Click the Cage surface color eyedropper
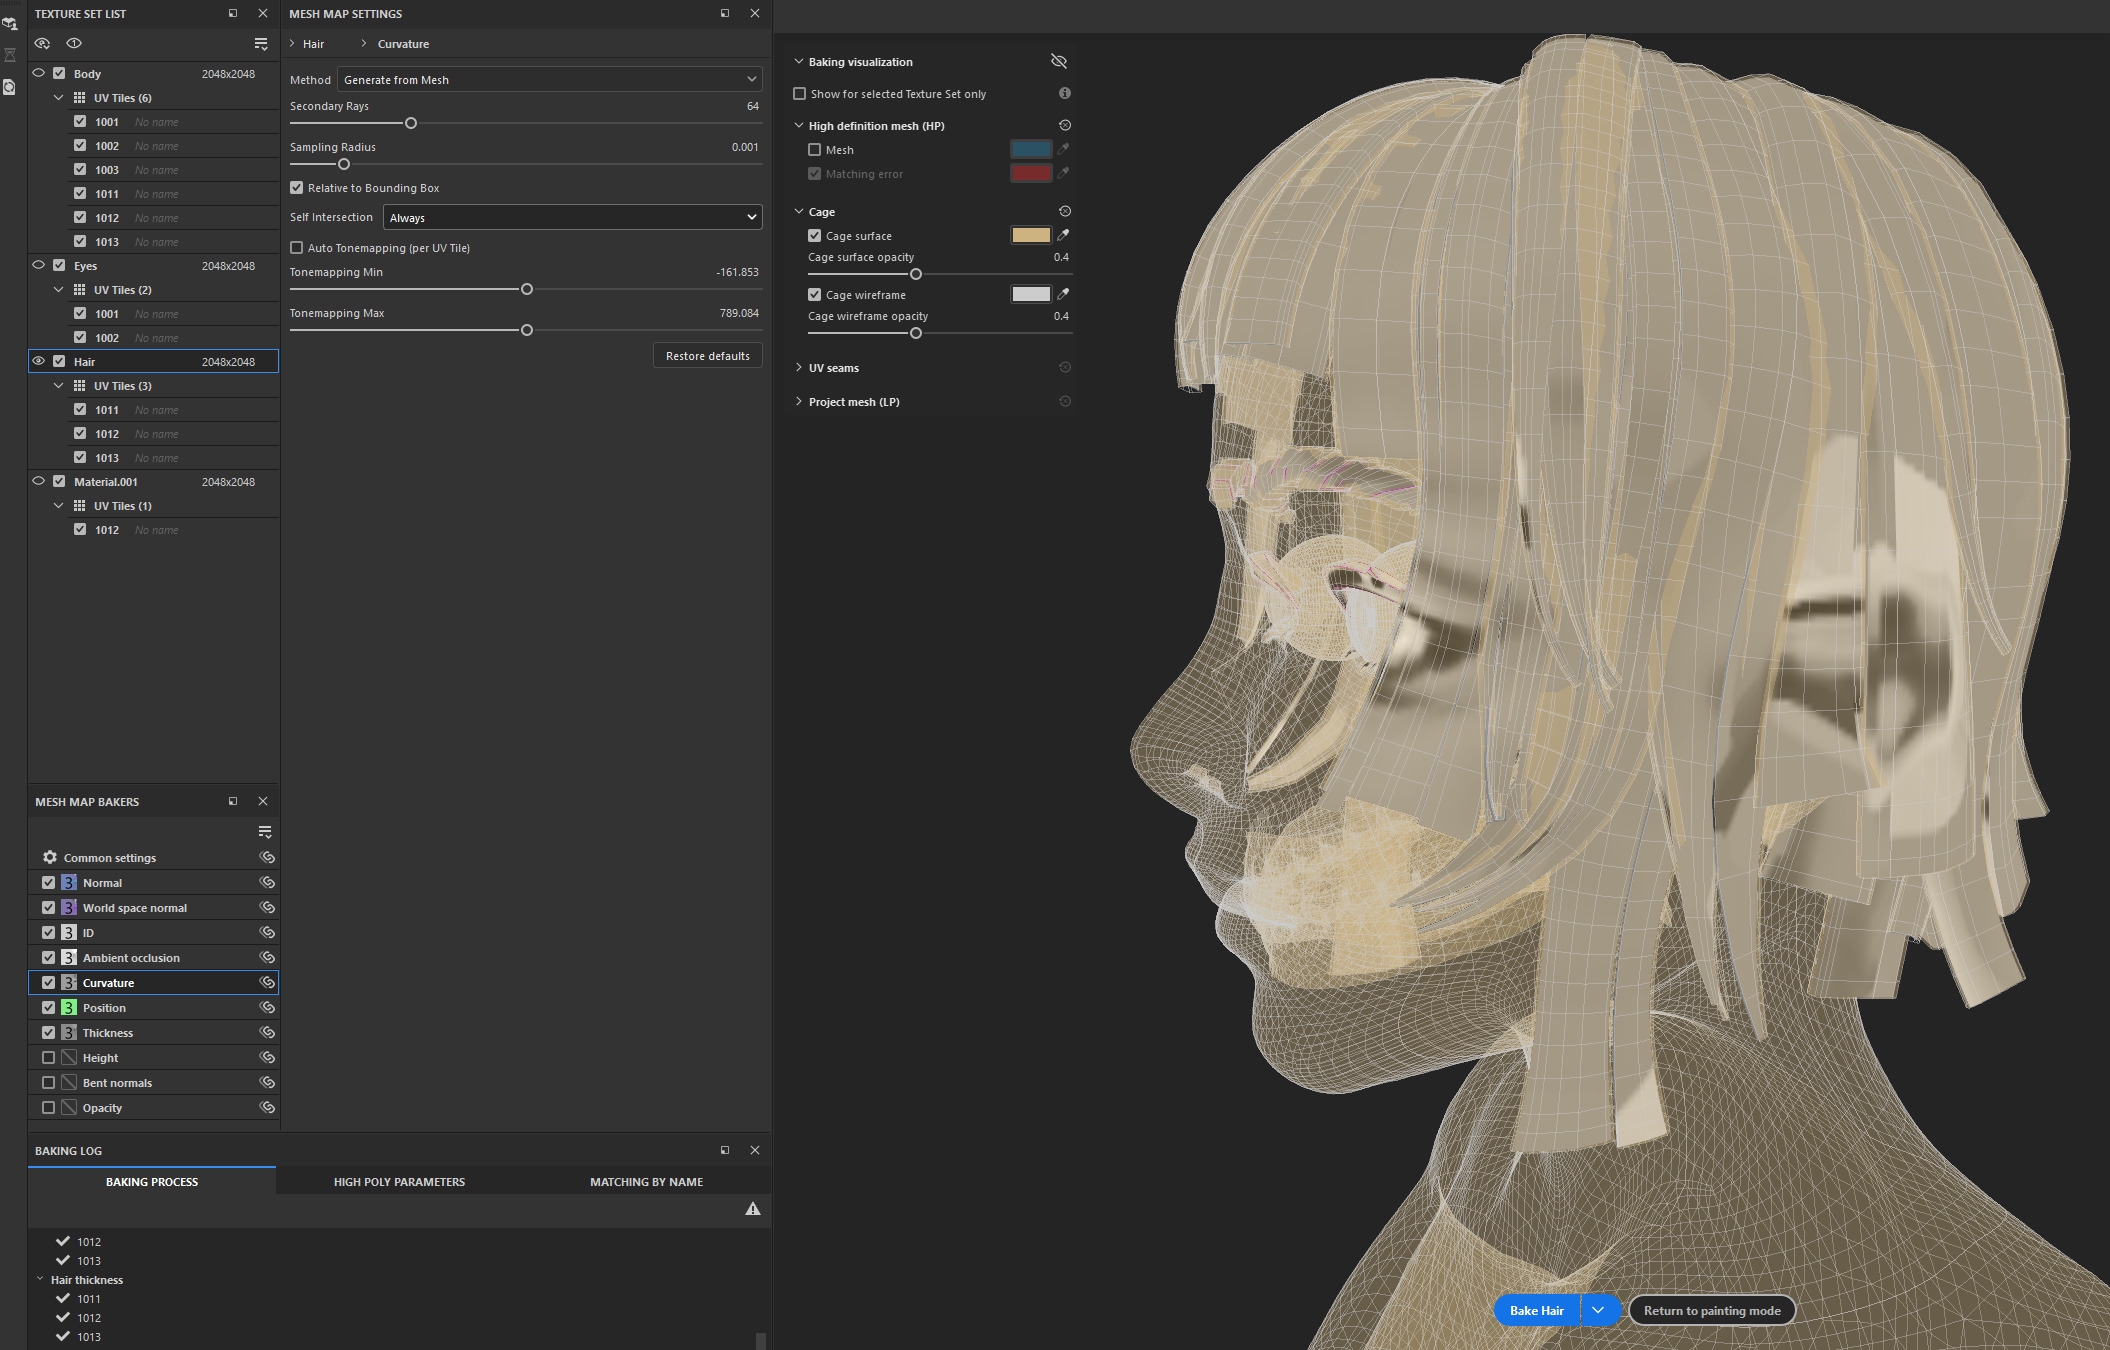 click(1063, 235)
